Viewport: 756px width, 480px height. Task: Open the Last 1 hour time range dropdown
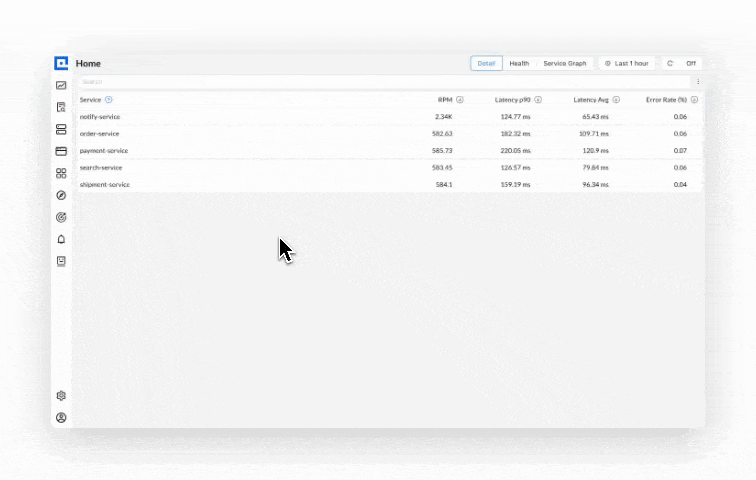pos(627,63)
